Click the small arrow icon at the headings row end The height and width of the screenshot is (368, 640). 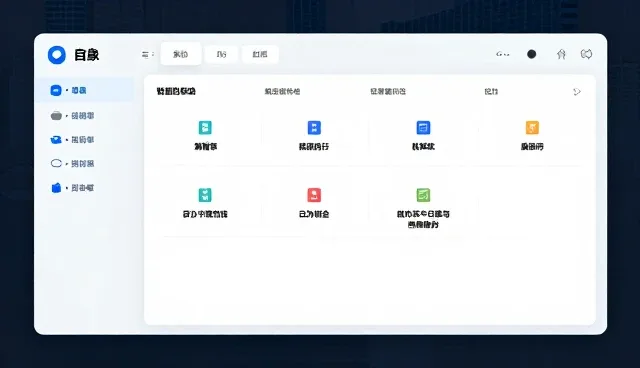point(577,92)
